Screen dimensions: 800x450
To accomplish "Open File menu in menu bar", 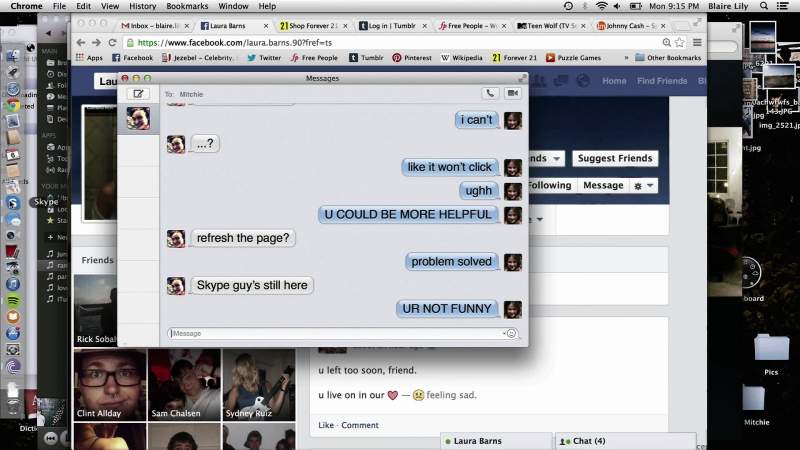I will click(59, 6).
